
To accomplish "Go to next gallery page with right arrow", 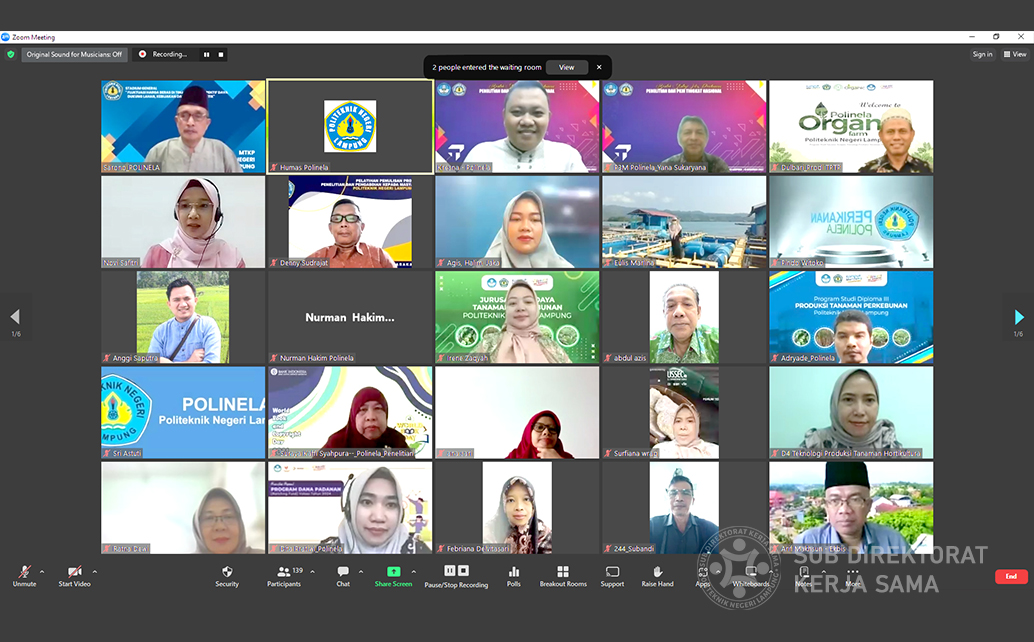I will [x=1018, y=317].
